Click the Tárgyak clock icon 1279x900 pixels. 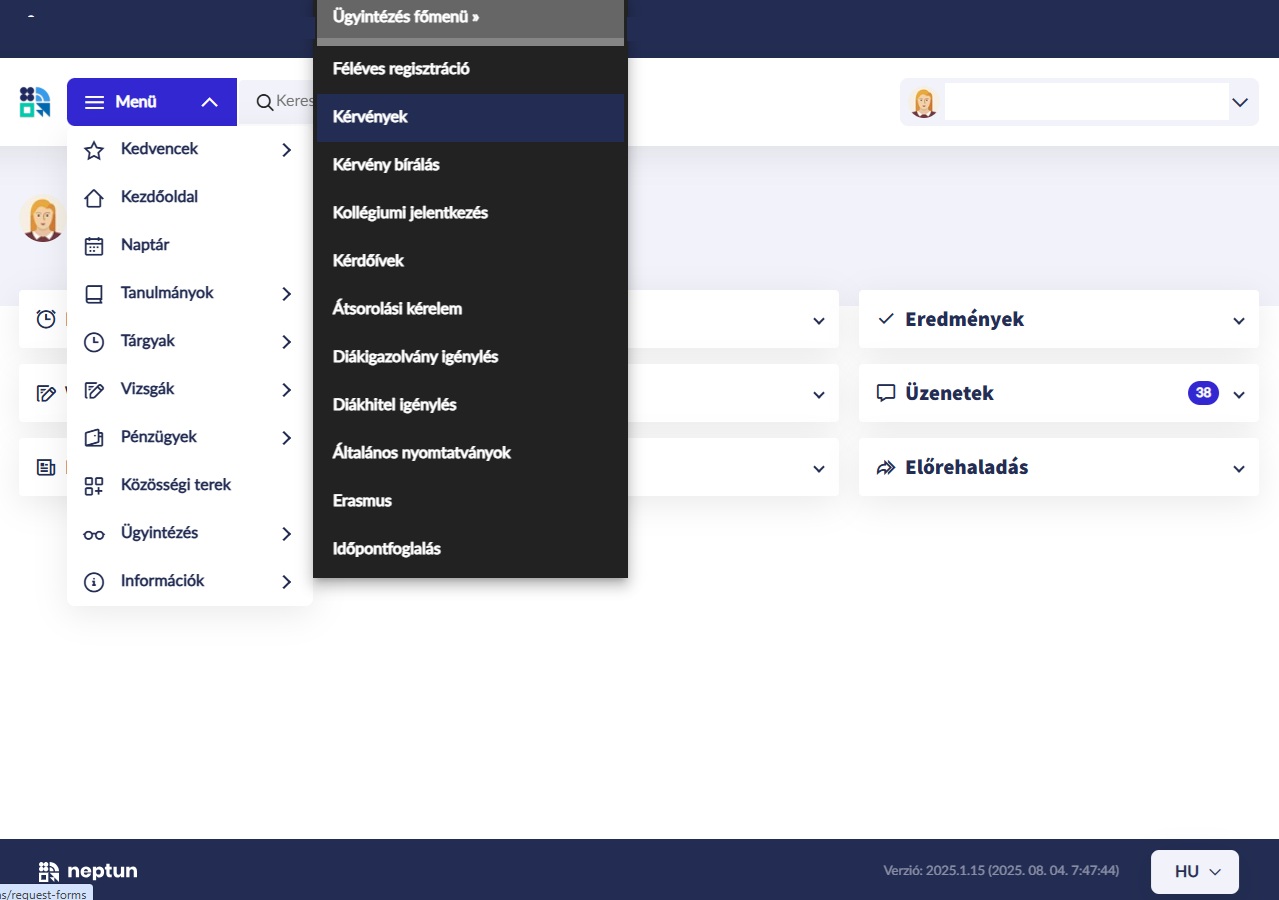click(x=94, y=342)
